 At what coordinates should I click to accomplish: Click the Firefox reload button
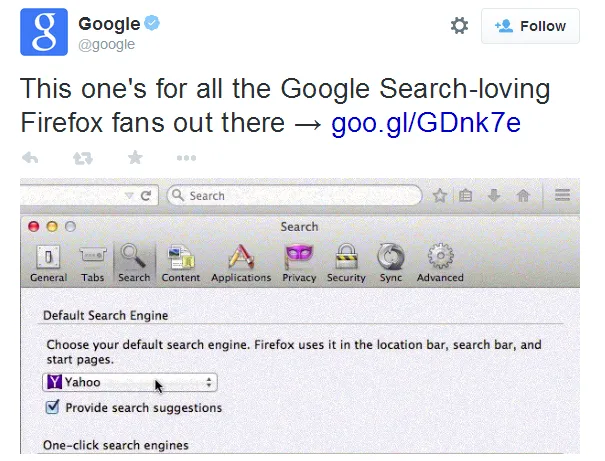click(x=146, y=196)
